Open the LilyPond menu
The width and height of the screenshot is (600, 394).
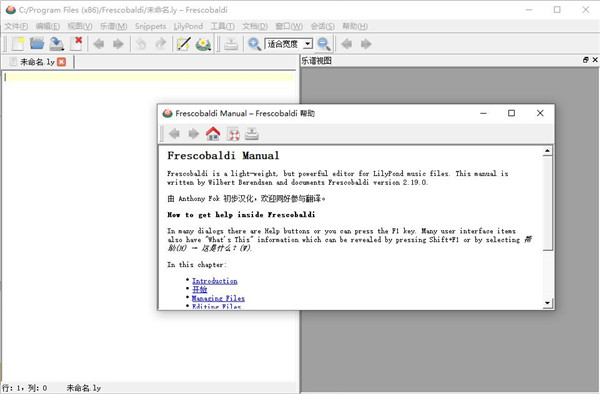tap(188, 26)
